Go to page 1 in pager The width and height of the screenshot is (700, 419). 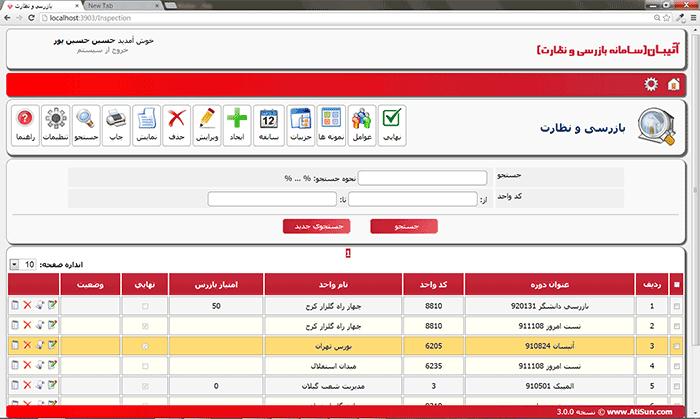348,253
